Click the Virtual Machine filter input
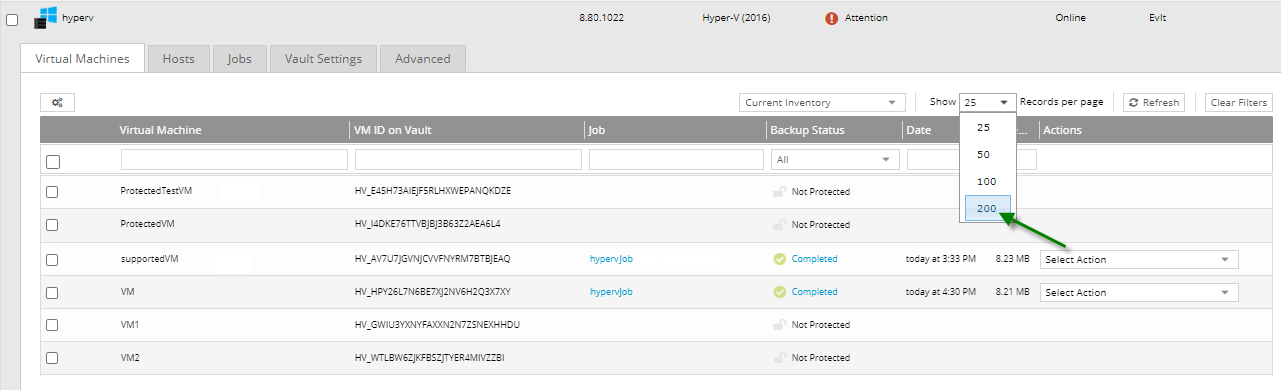 click(x=234, y=159)
